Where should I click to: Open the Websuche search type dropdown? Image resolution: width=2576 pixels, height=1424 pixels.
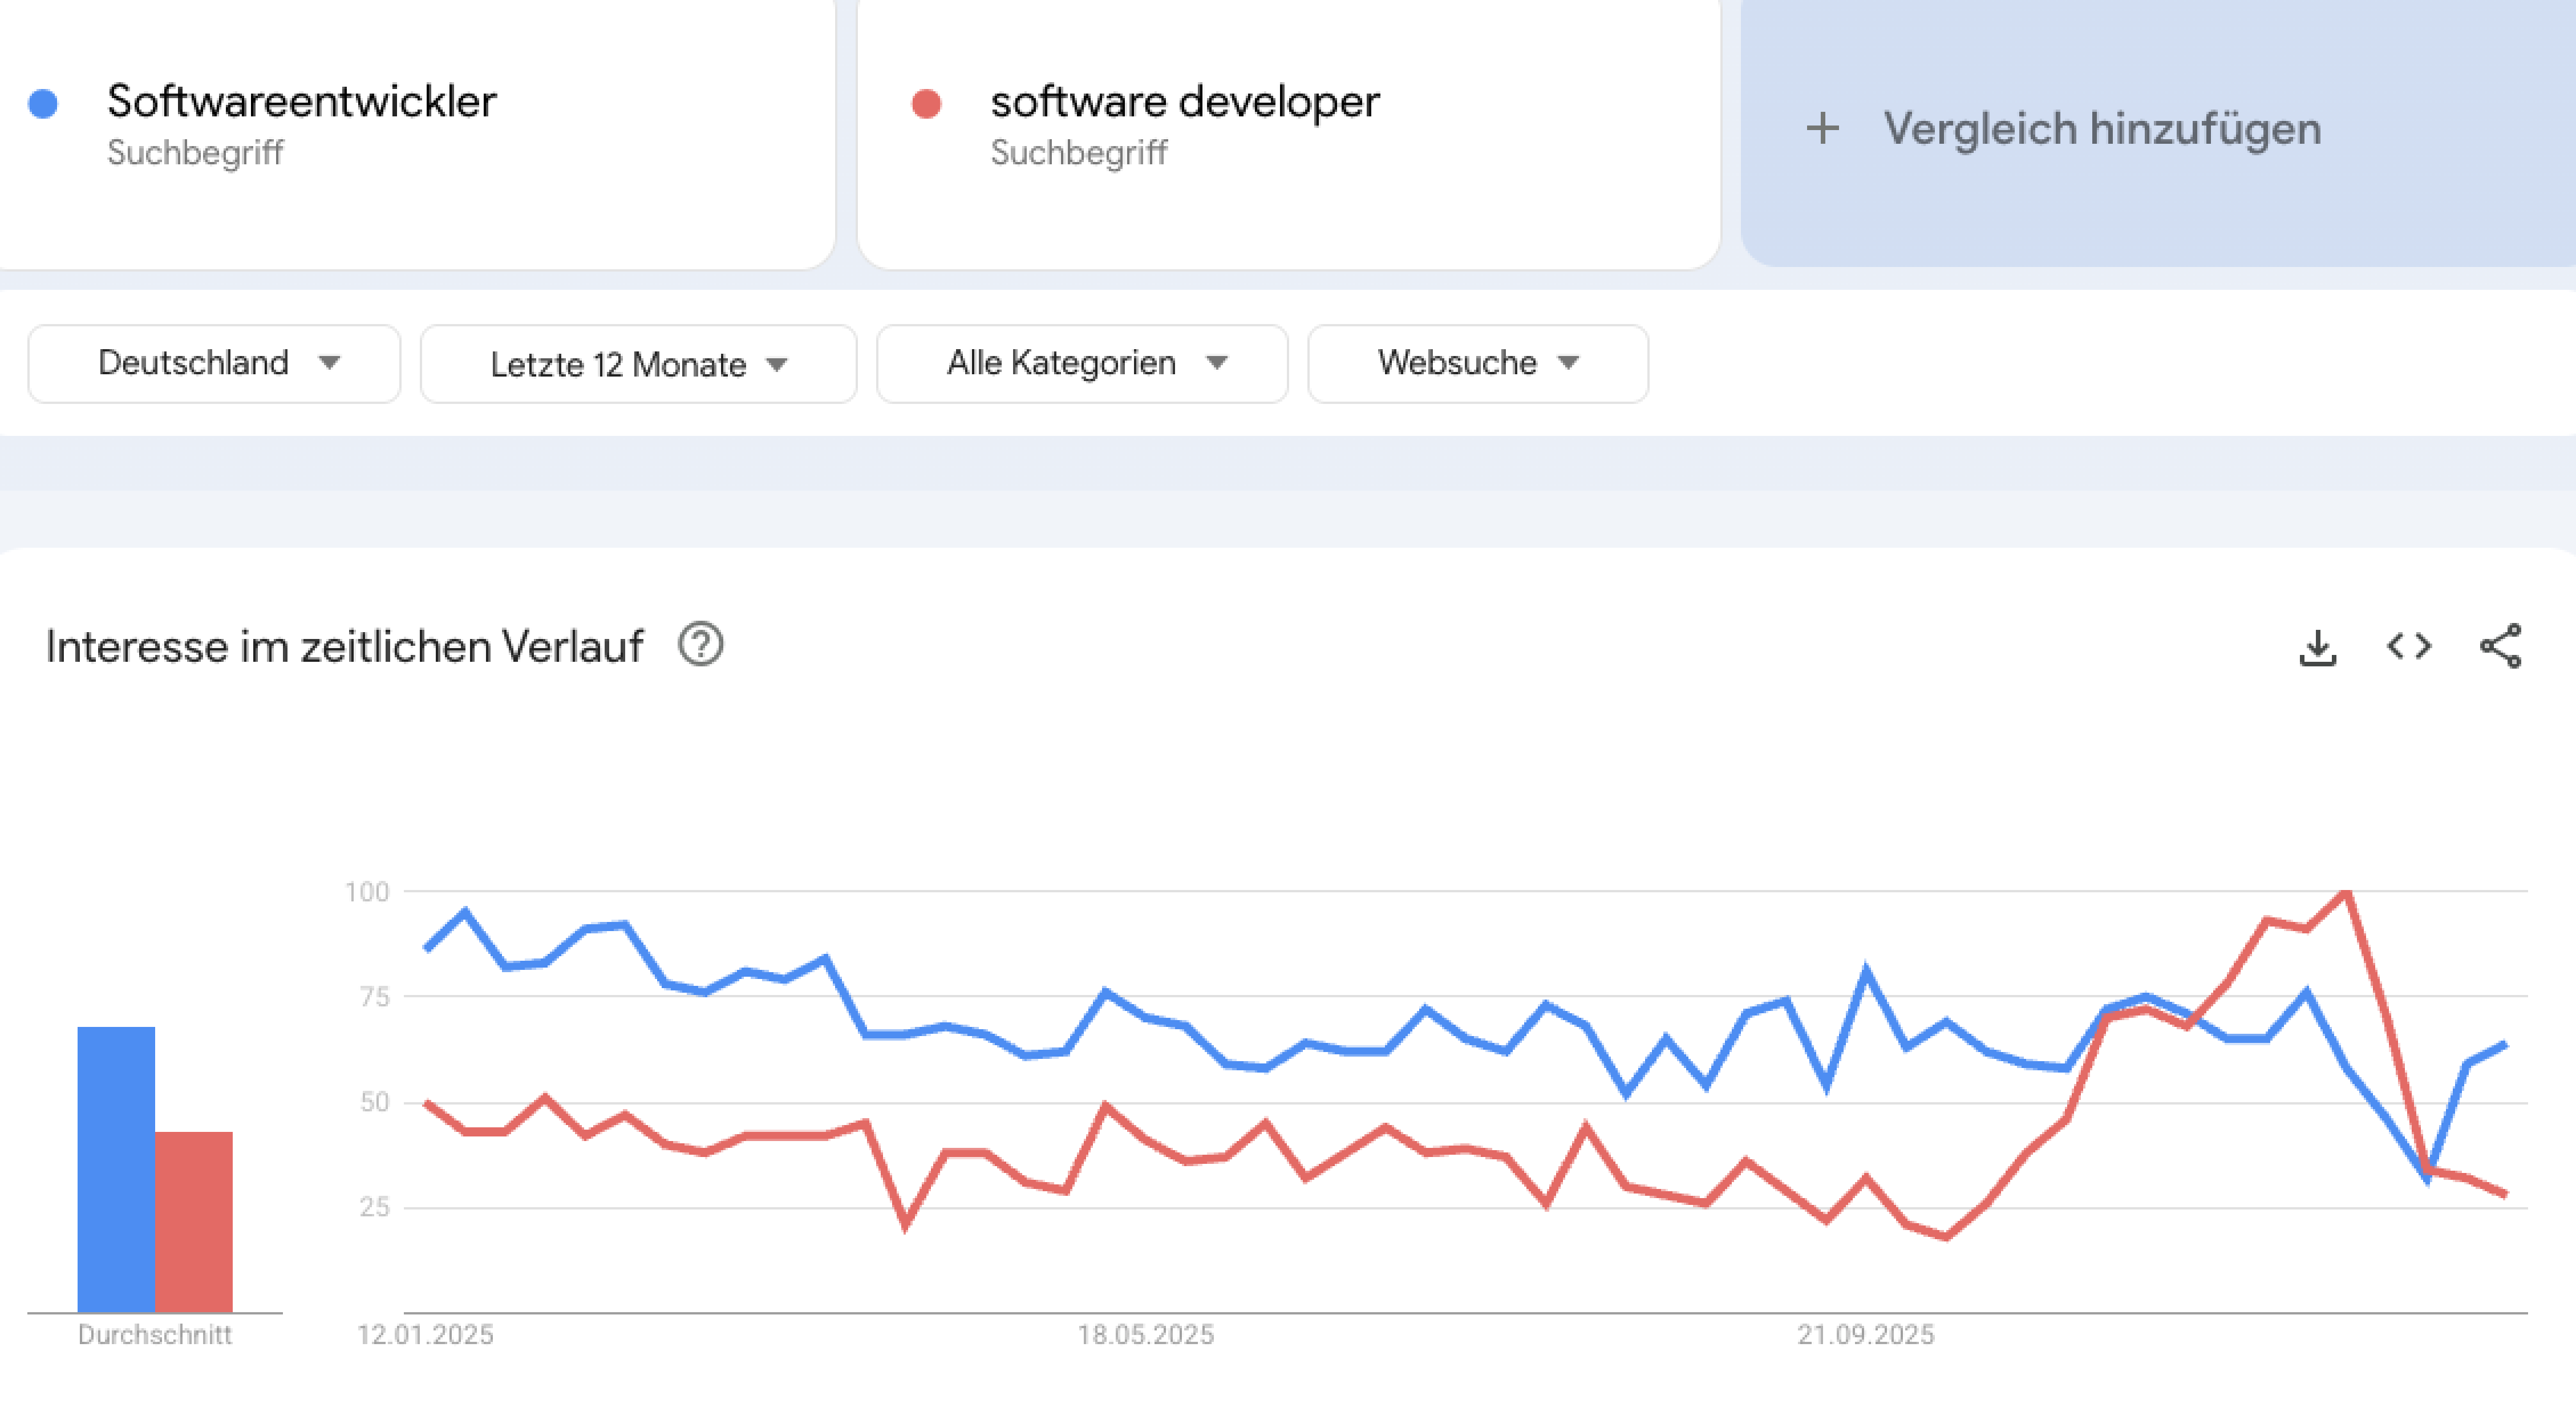(x=1477, y=363)
